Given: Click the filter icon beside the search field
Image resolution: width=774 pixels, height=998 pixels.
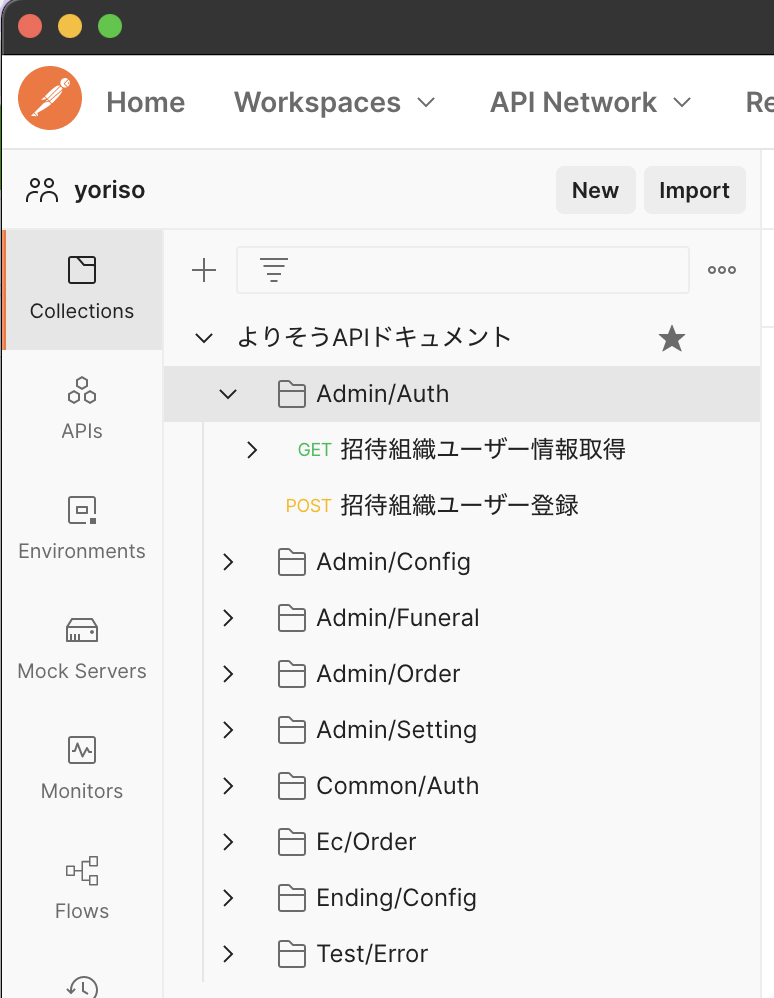Looking at the screenshot, I should [272, 269].
